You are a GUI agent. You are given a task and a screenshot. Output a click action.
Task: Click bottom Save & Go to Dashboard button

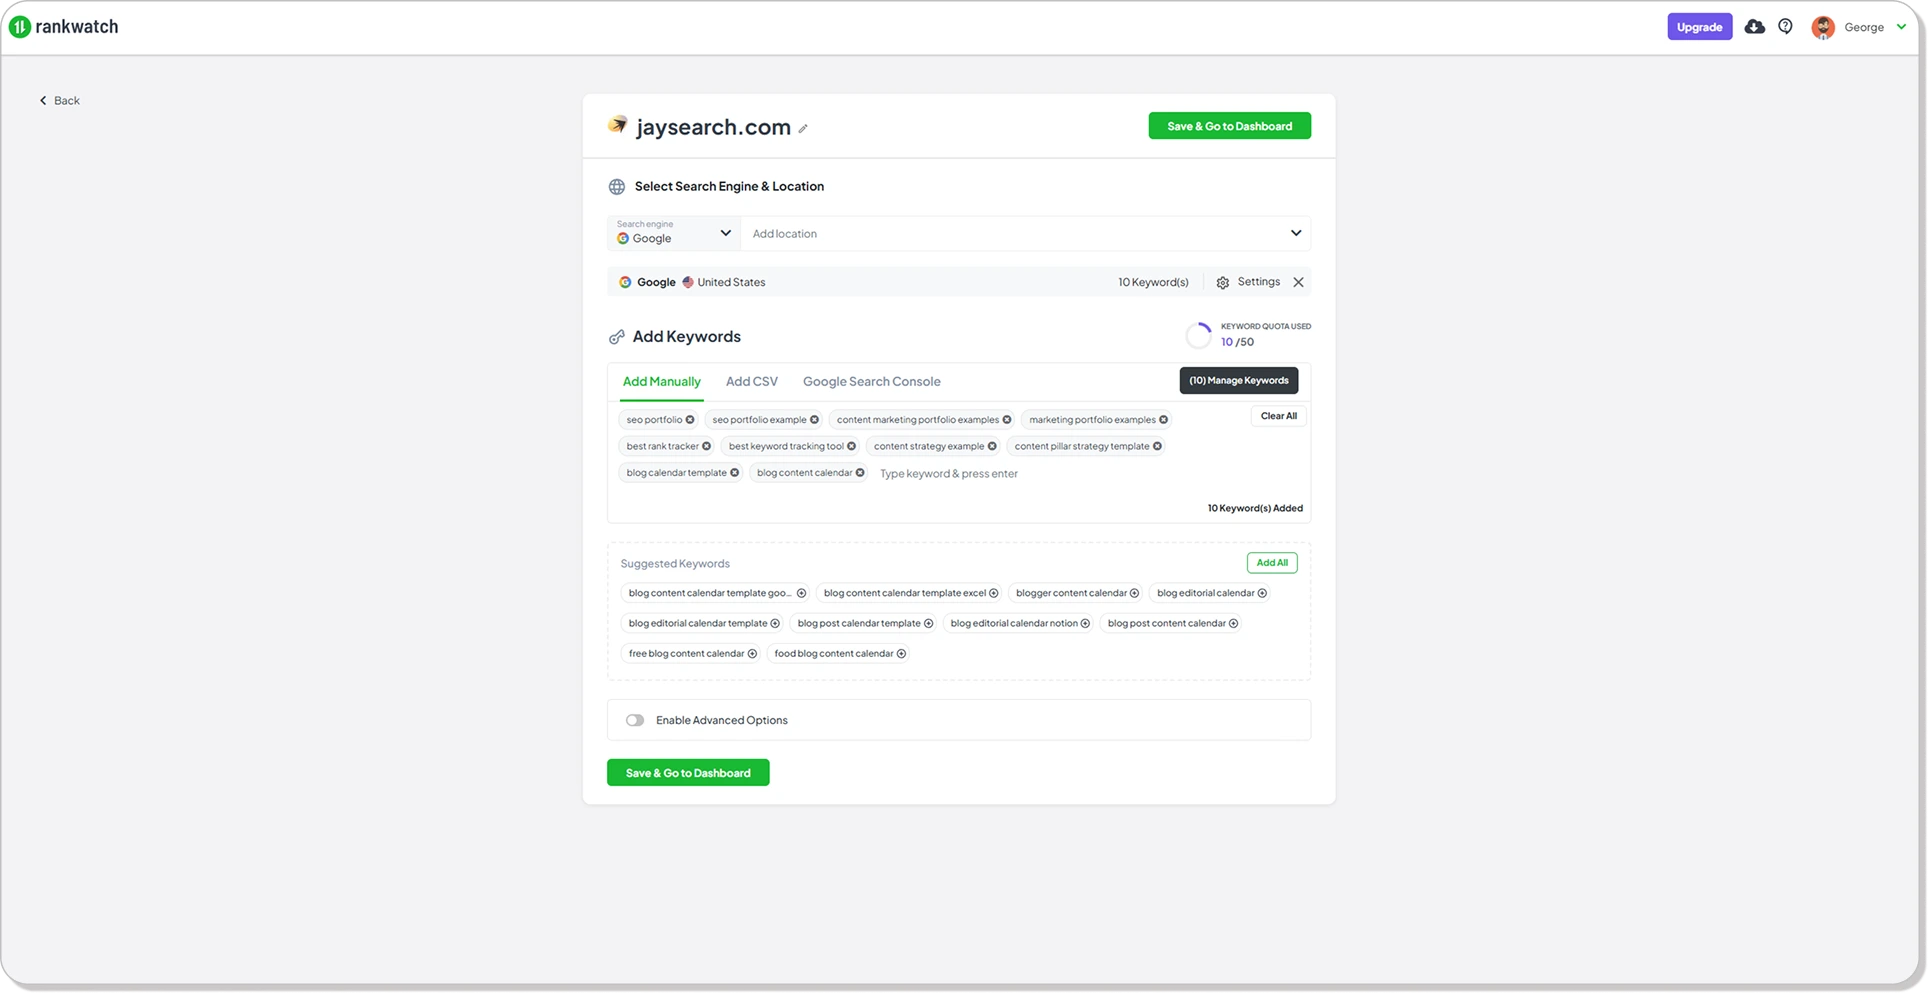pos(688,773)
